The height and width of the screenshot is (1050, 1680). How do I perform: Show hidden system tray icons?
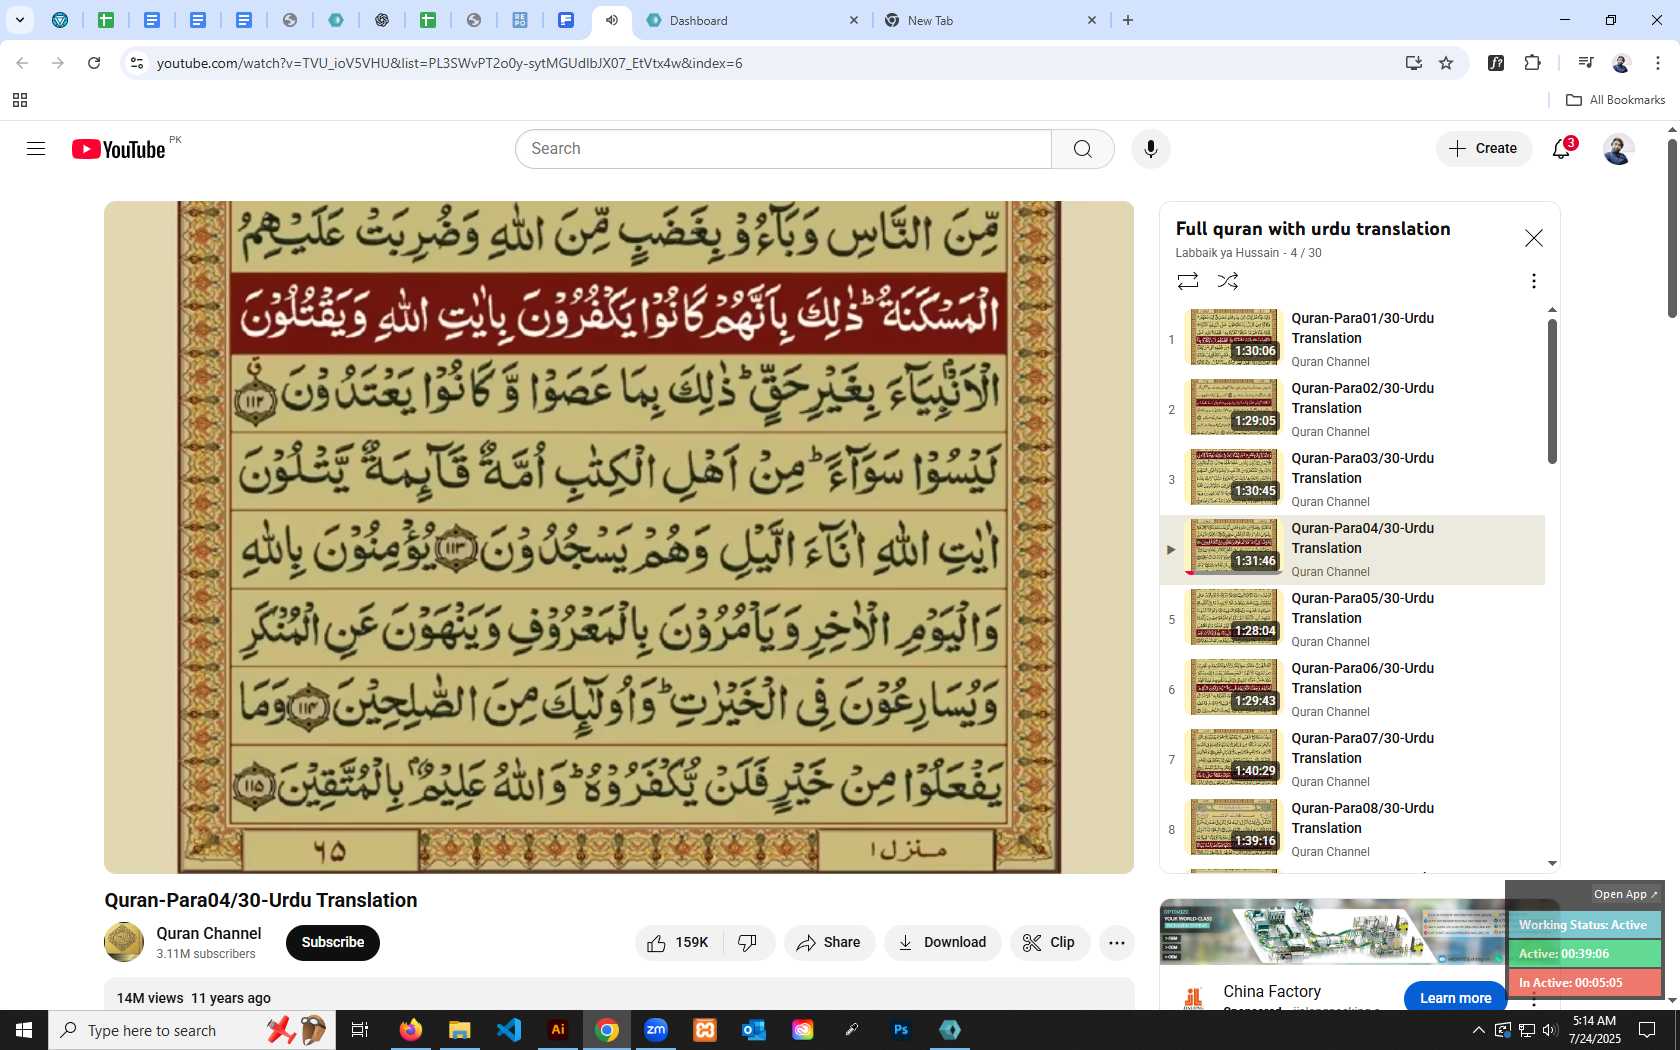pyautogui.click(x=1478, y=1030)
